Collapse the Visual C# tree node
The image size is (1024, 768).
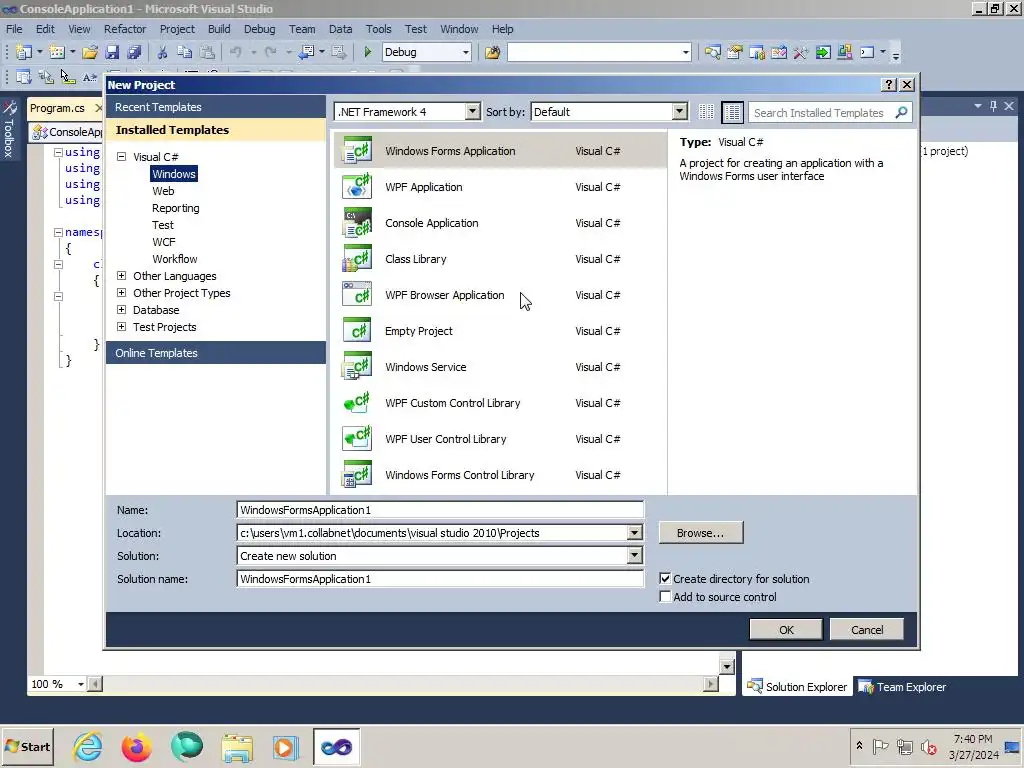coord(121,157)
